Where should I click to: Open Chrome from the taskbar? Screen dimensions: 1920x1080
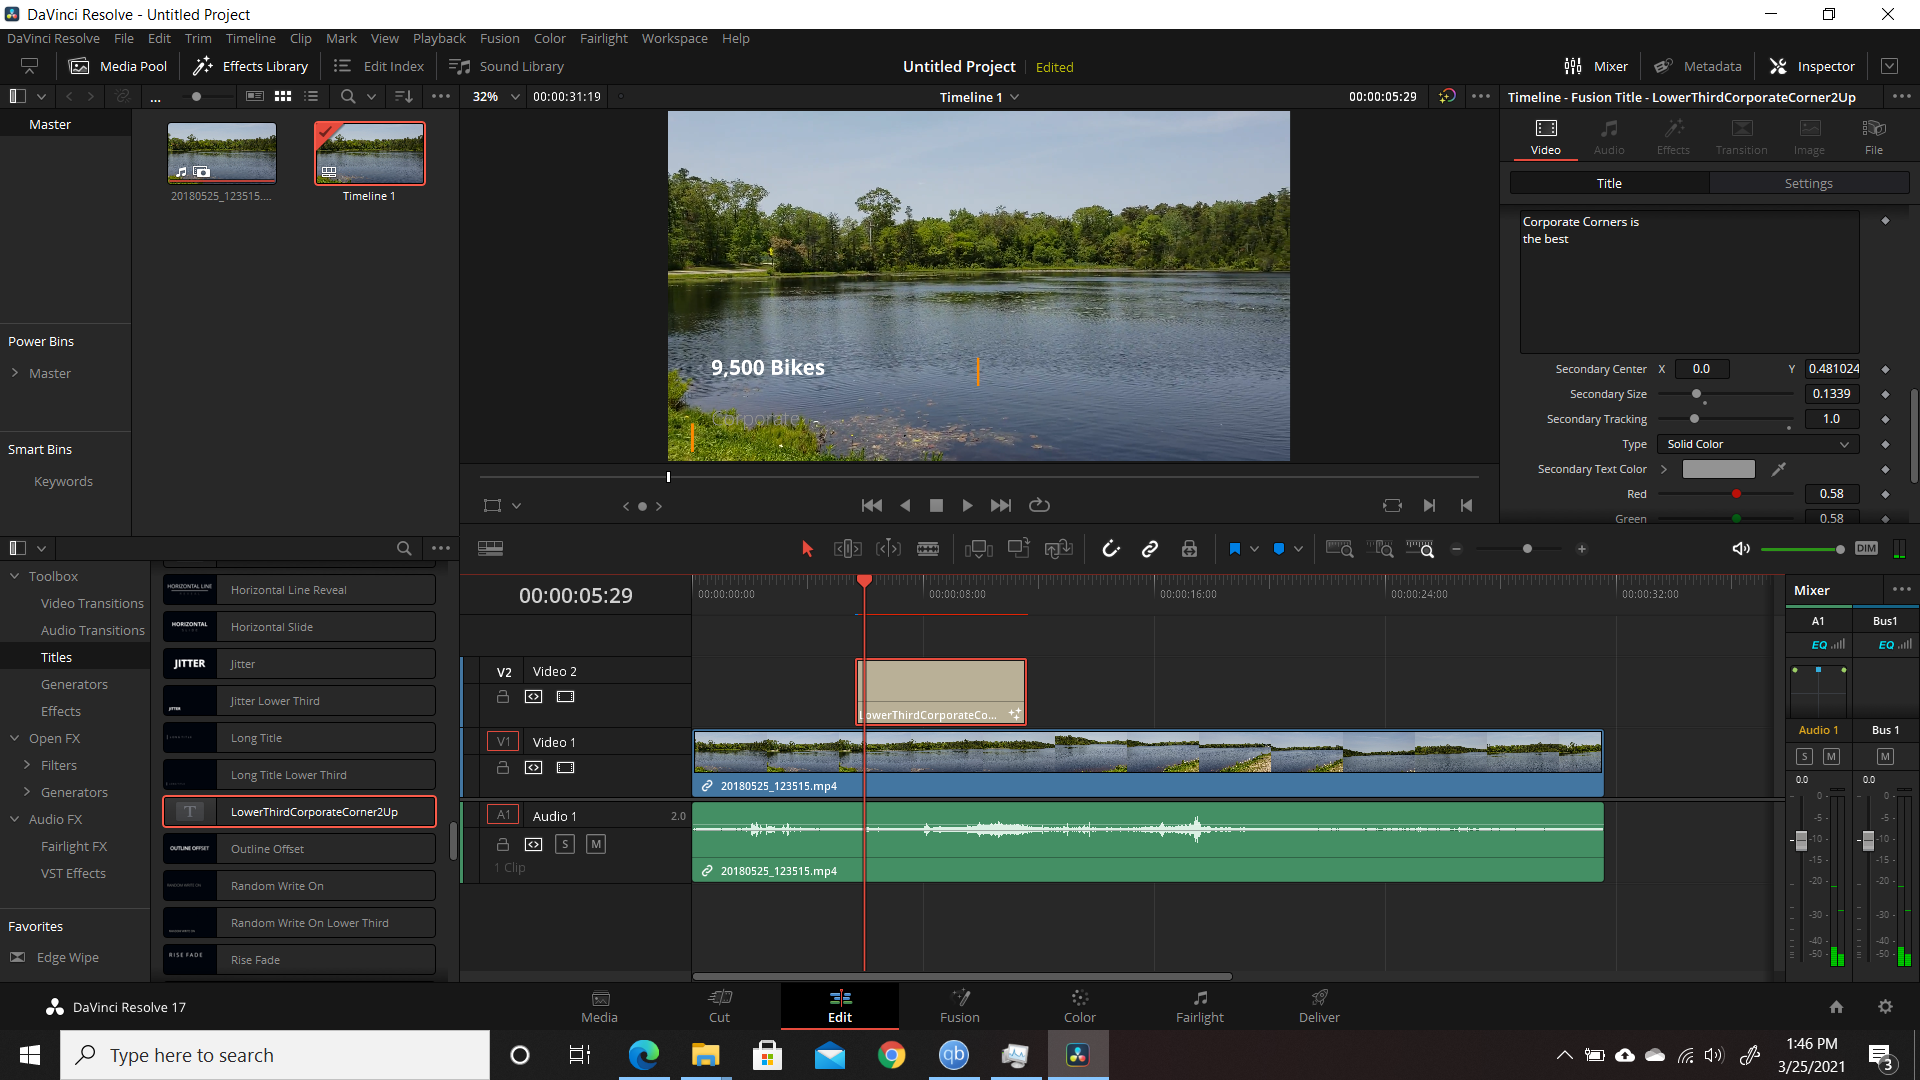(x=891, y=1055)
